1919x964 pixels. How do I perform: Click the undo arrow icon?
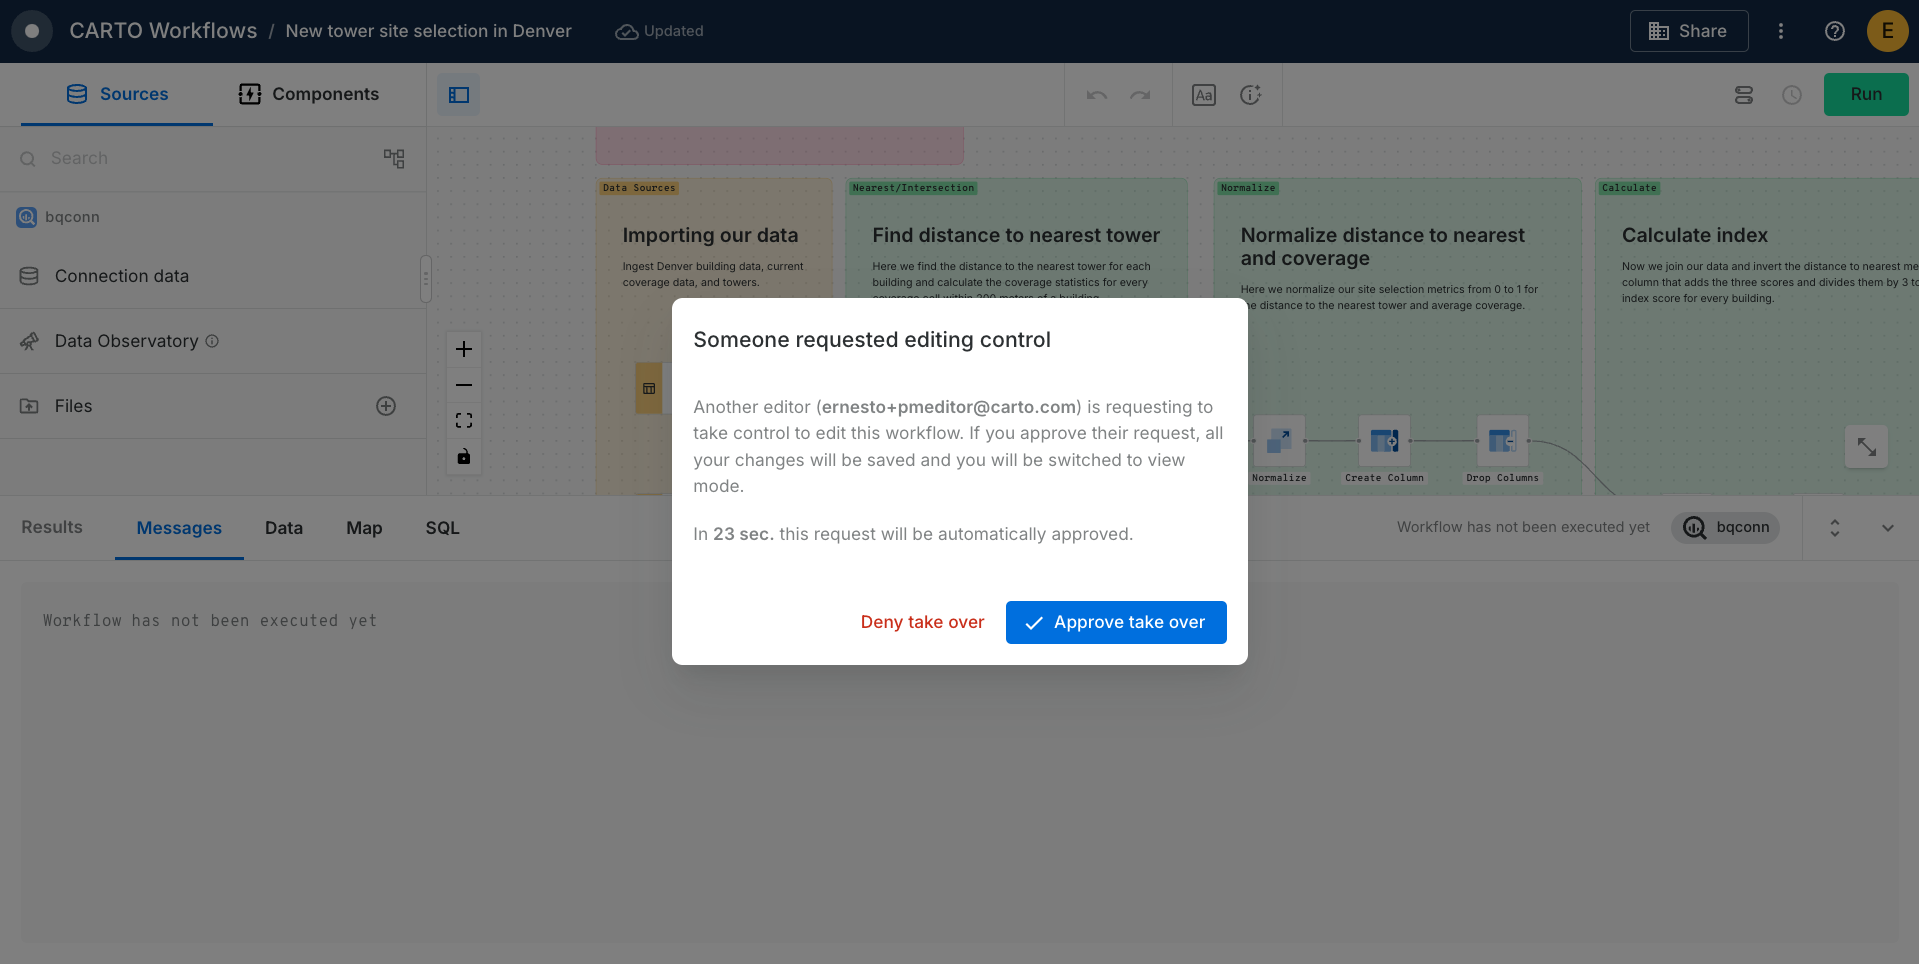click(1097, 95)
